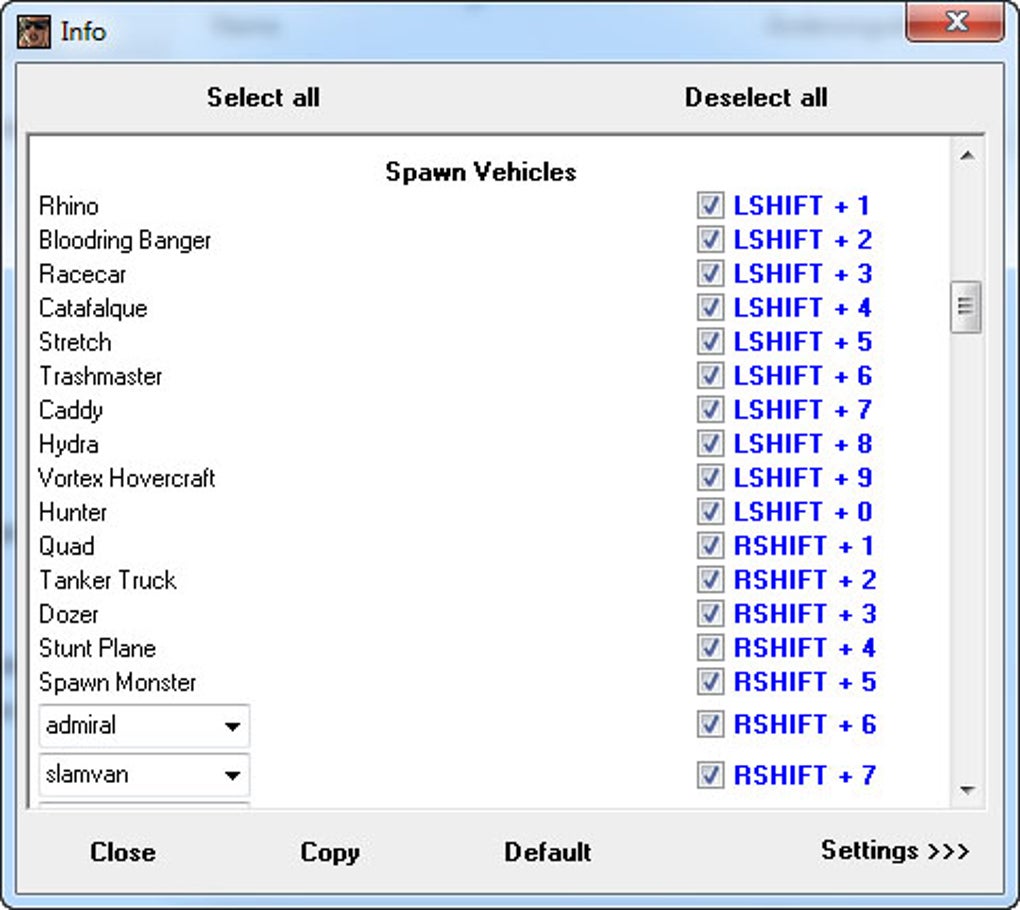Click the Tanker Truck label

tap(108, 580)
